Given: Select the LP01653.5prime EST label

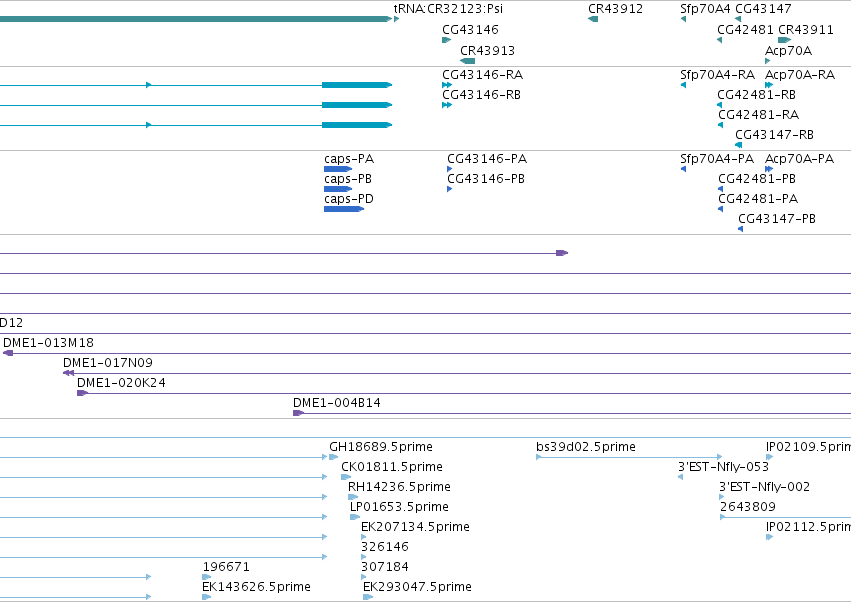Looking at the screenshot, I should point(399,507).
